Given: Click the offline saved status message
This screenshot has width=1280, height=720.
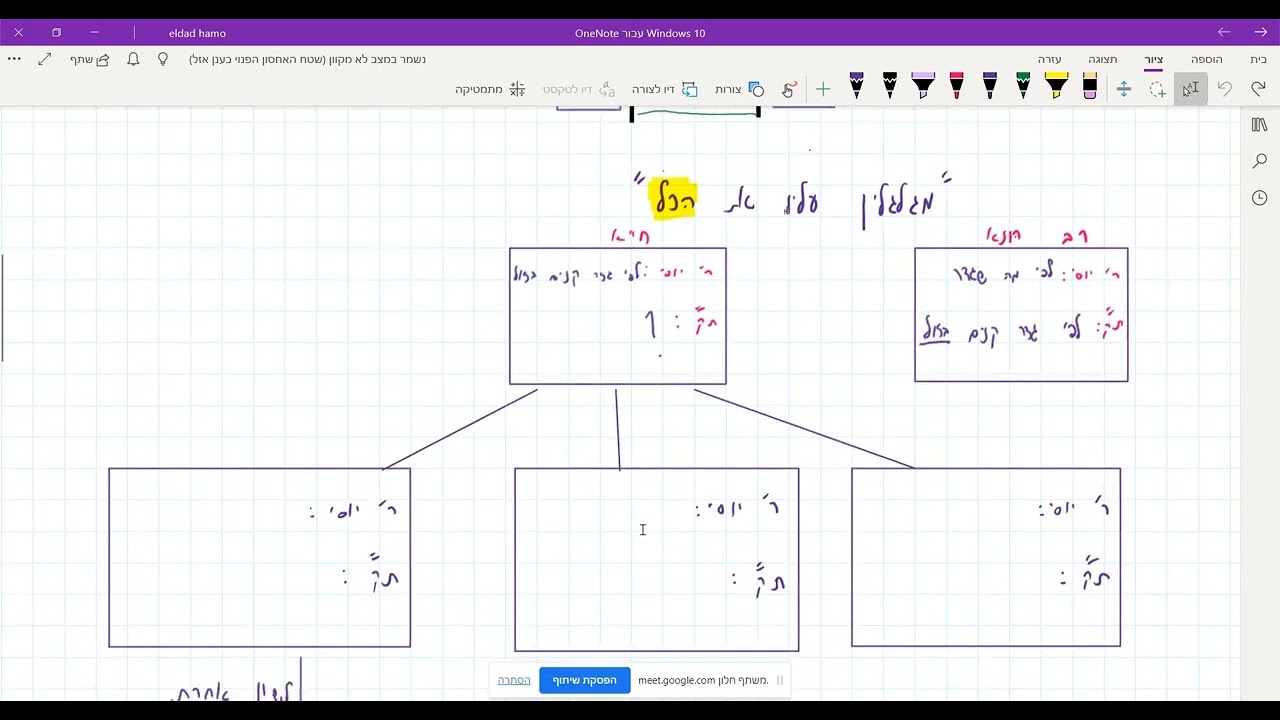Looking at the screenshot, I should 307,59.
